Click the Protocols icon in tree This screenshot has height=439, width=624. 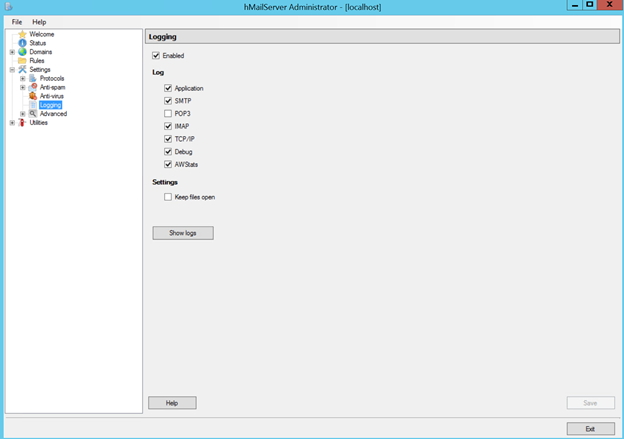coord(33,78)
